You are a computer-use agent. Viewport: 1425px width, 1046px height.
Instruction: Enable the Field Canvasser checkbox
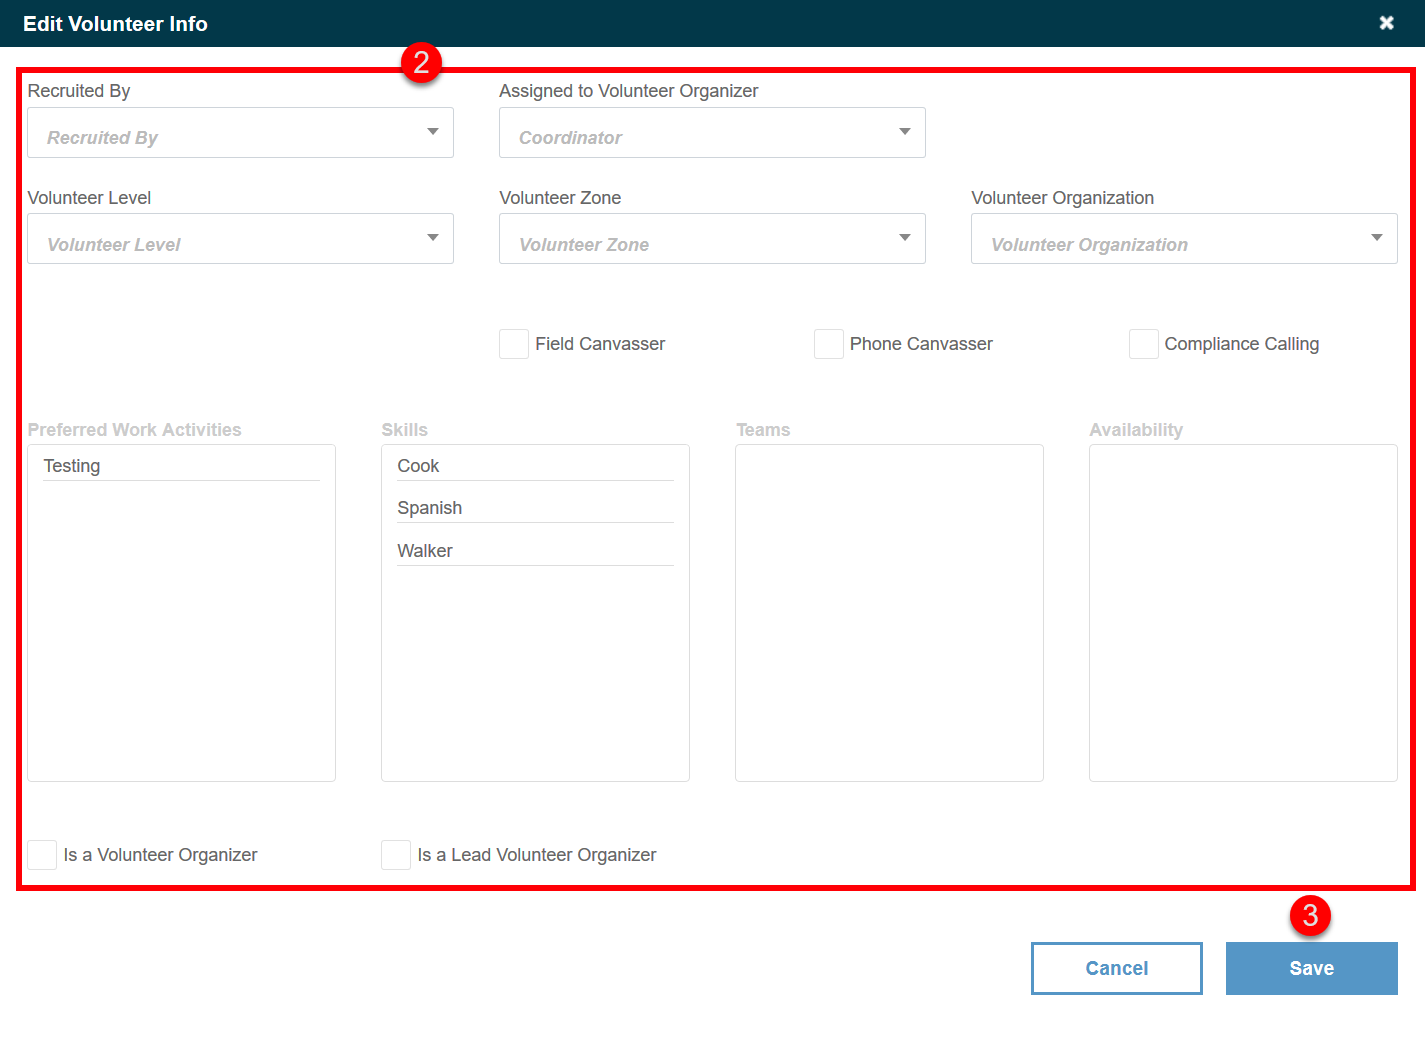tap(513, 343)
